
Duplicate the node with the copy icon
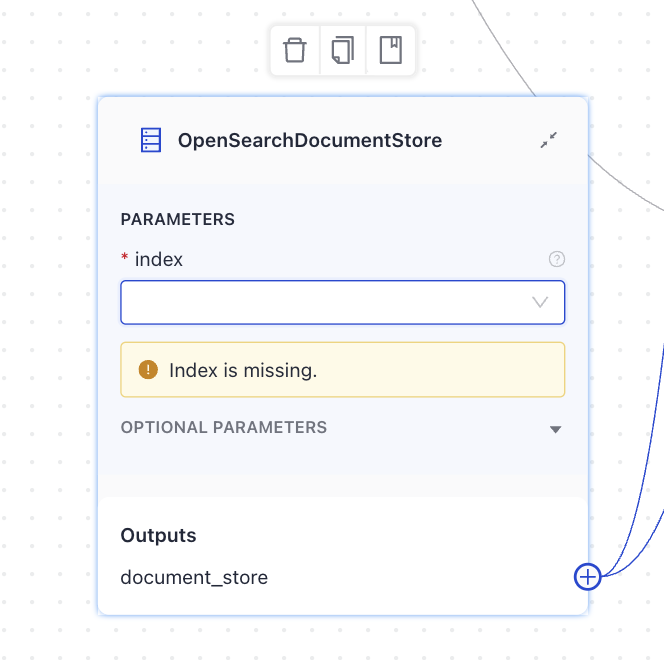(x=343, y=50)
